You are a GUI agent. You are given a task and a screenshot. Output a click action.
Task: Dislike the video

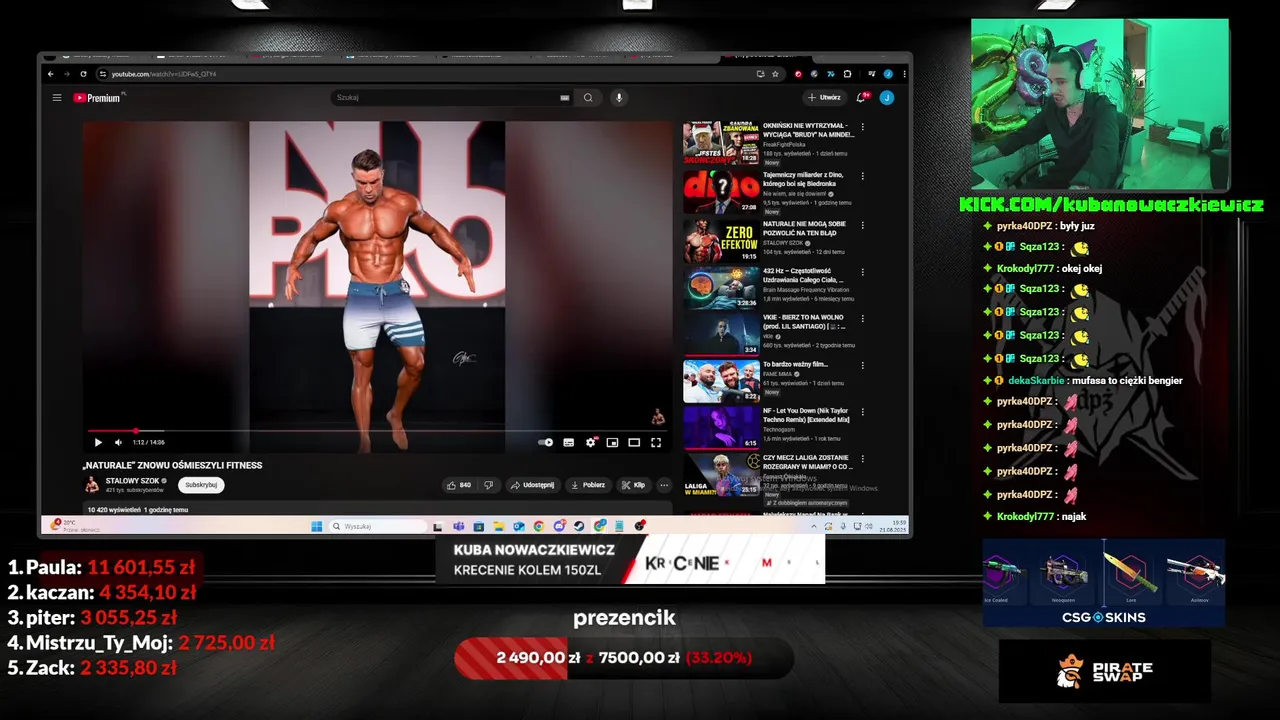[488, 485]
